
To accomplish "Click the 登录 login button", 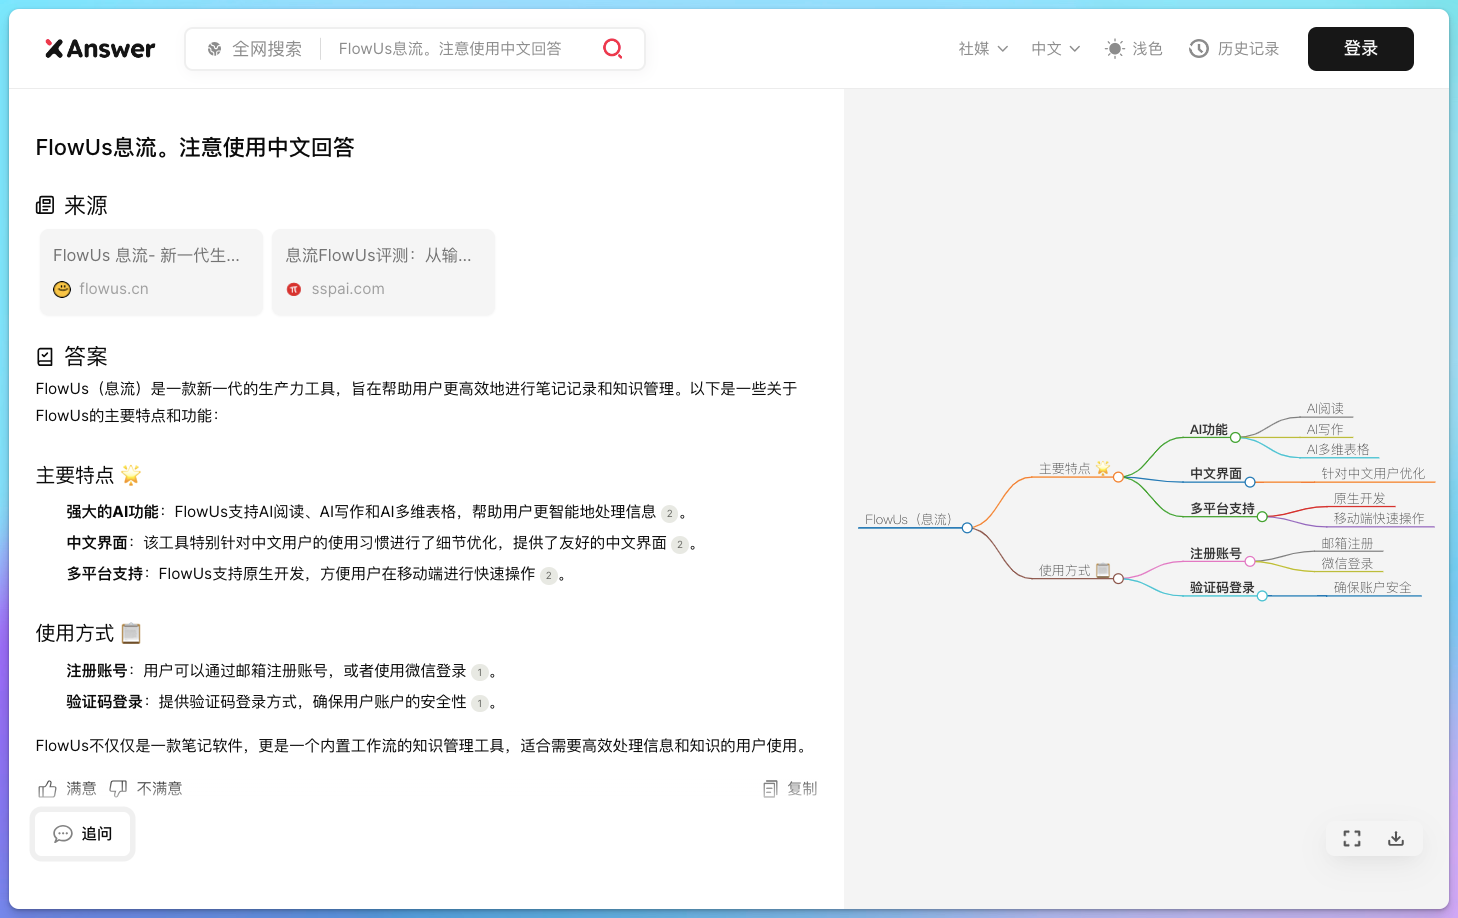I will pos(1360,49).
